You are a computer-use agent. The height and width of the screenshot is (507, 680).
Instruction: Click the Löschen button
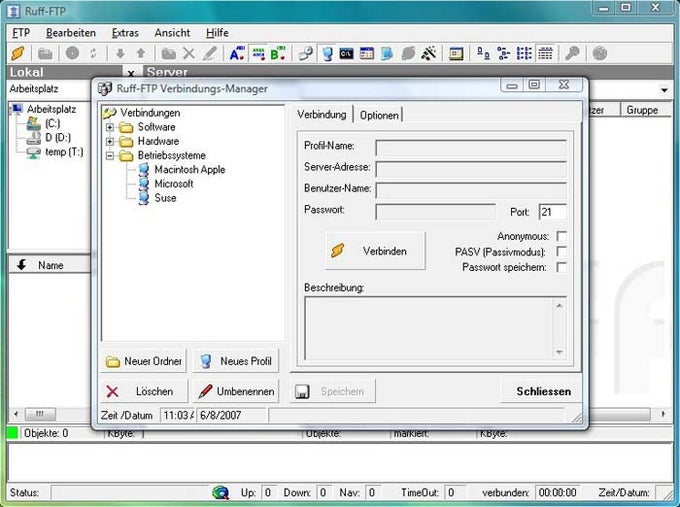[144, 391]
